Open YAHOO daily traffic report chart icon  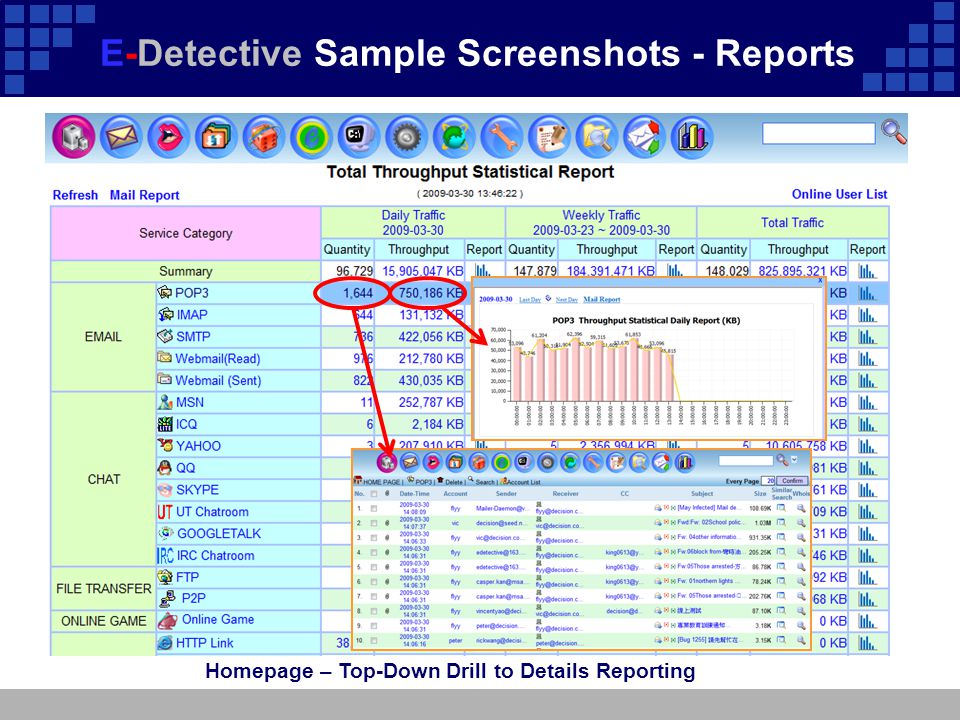(482, 445)
